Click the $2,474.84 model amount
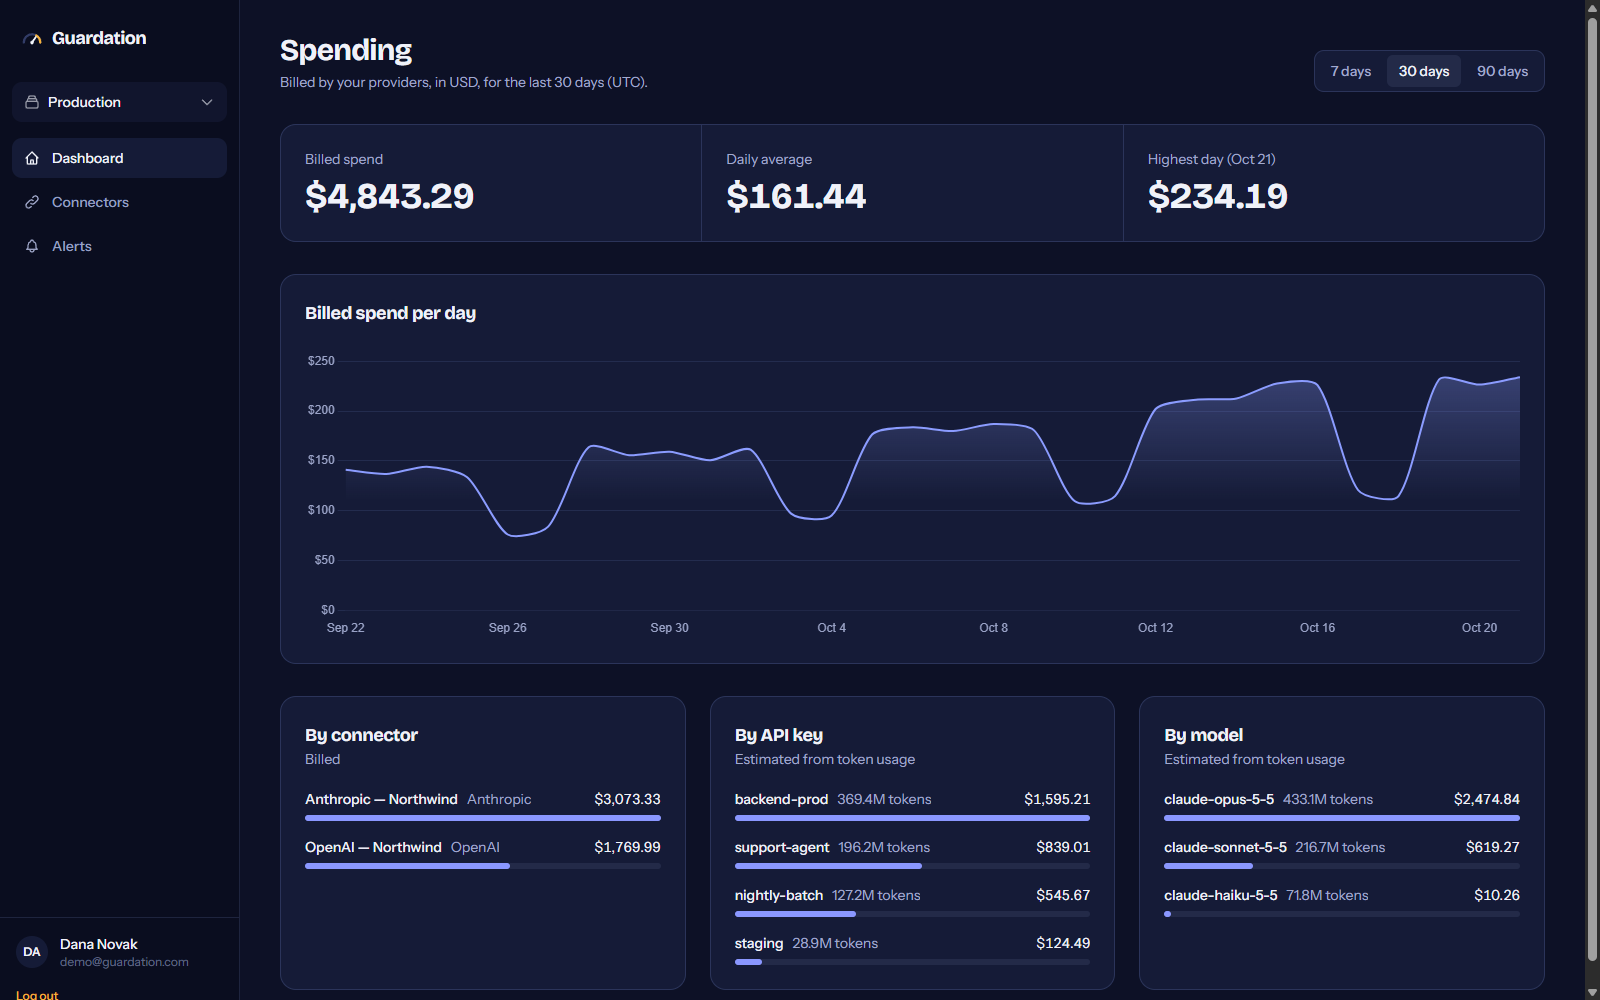Viewport: 1600px width, 1000px height. click(1487, 799)
